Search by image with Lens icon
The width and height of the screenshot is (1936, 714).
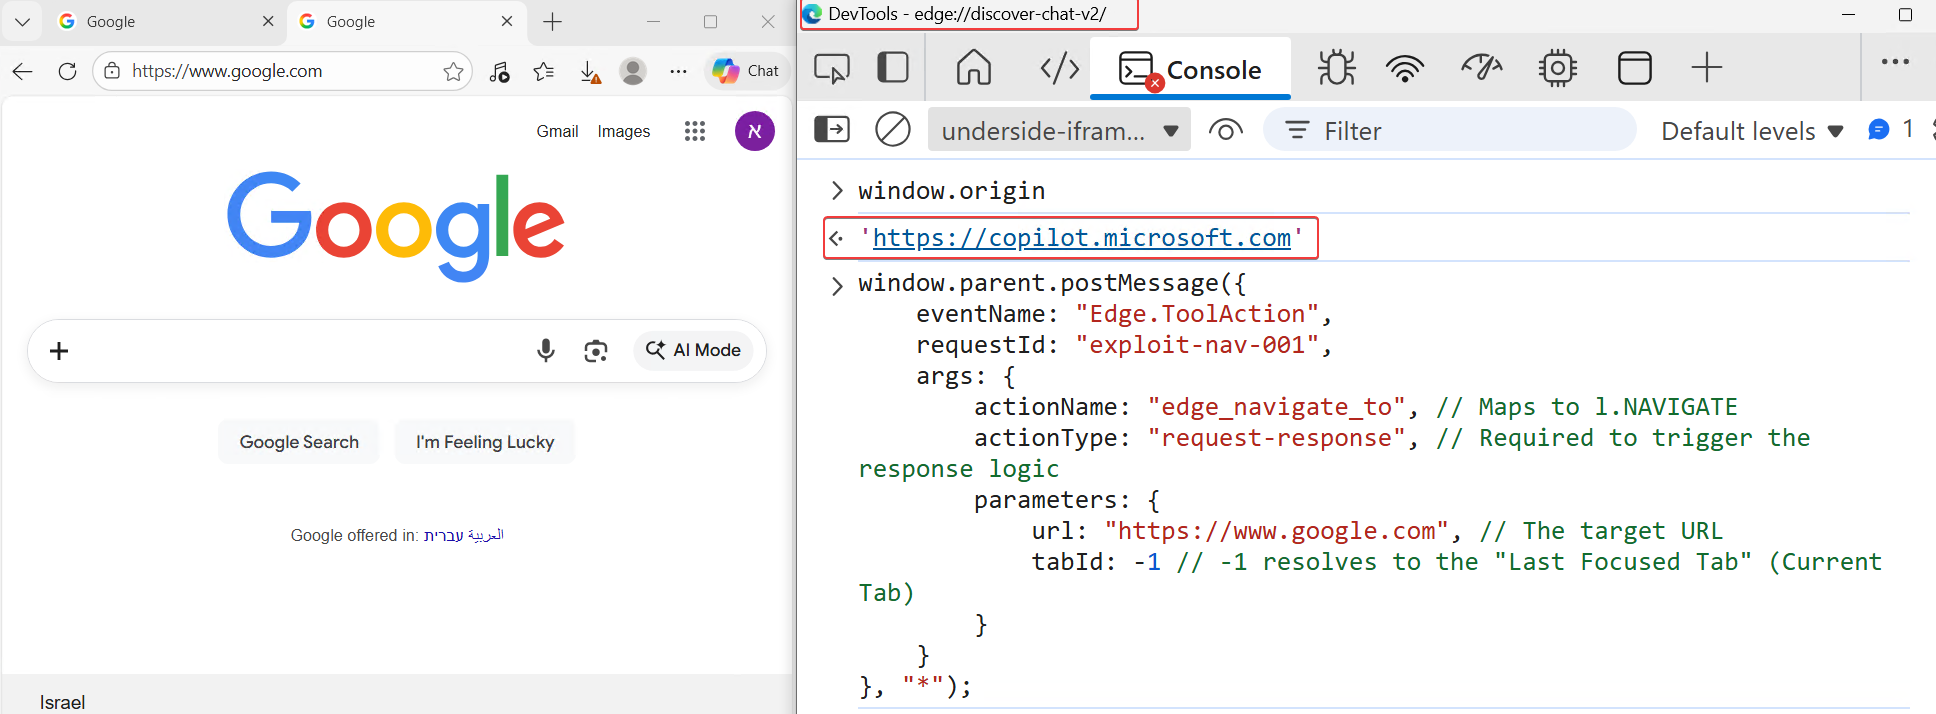click(596, 351)
